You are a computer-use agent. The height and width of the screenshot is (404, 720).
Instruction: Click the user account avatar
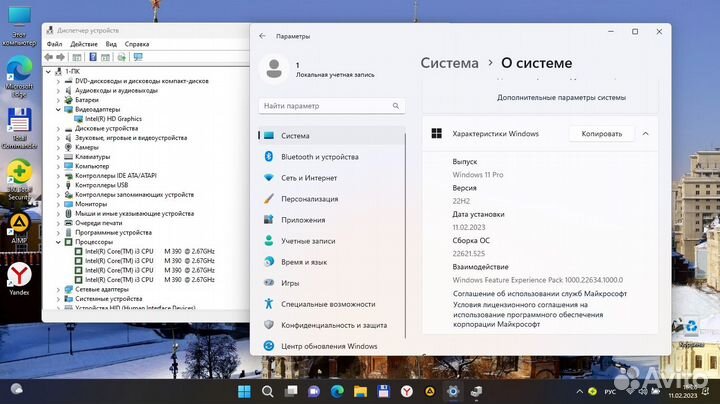click(274, 69)
